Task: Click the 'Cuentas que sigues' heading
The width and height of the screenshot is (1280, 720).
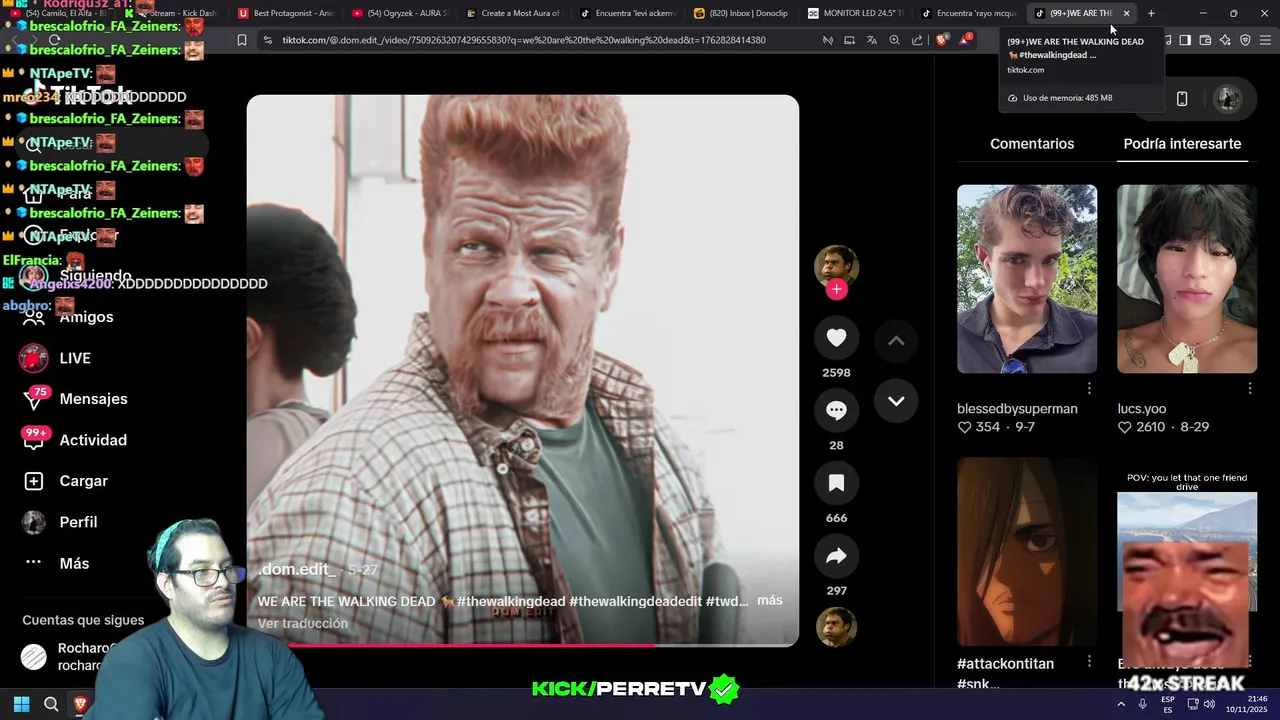Action: pos(83,620)
